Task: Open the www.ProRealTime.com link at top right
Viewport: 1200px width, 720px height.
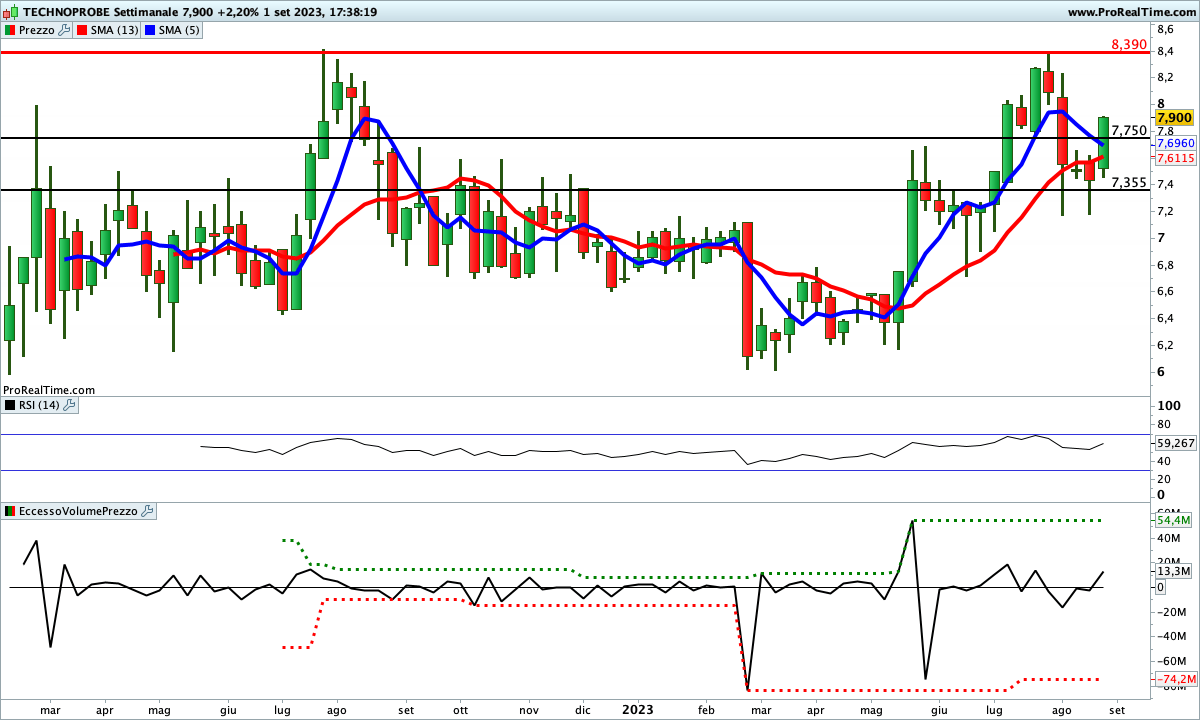Action: click(1130, 12)
